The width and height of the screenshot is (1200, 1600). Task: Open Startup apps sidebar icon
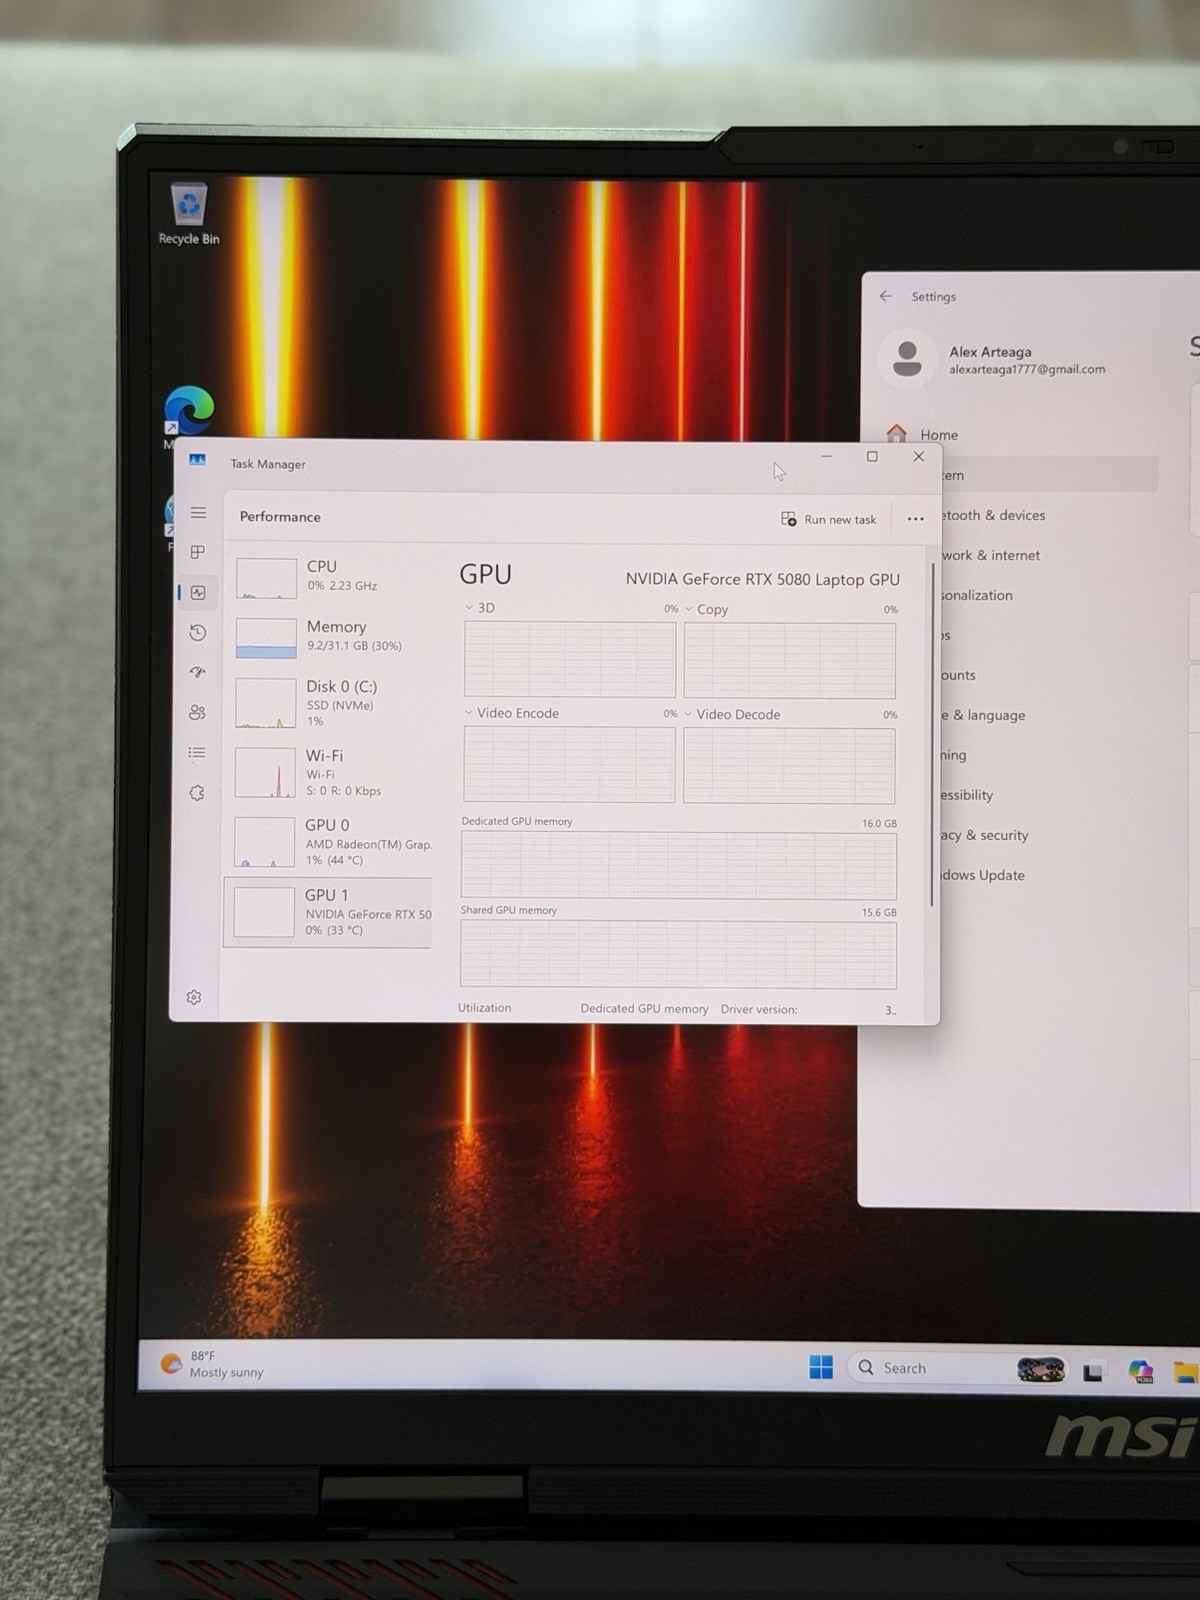click(x=198, y=672)
